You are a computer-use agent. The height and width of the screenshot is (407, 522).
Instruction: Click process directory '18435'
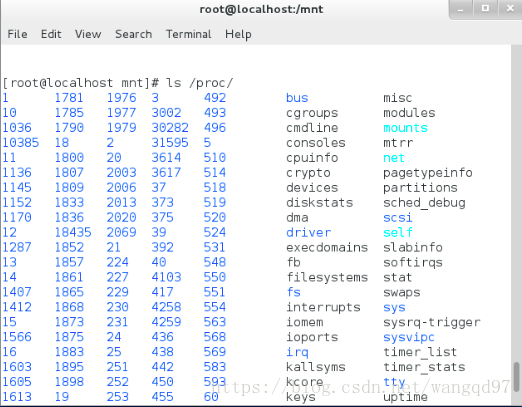point(73,232)
